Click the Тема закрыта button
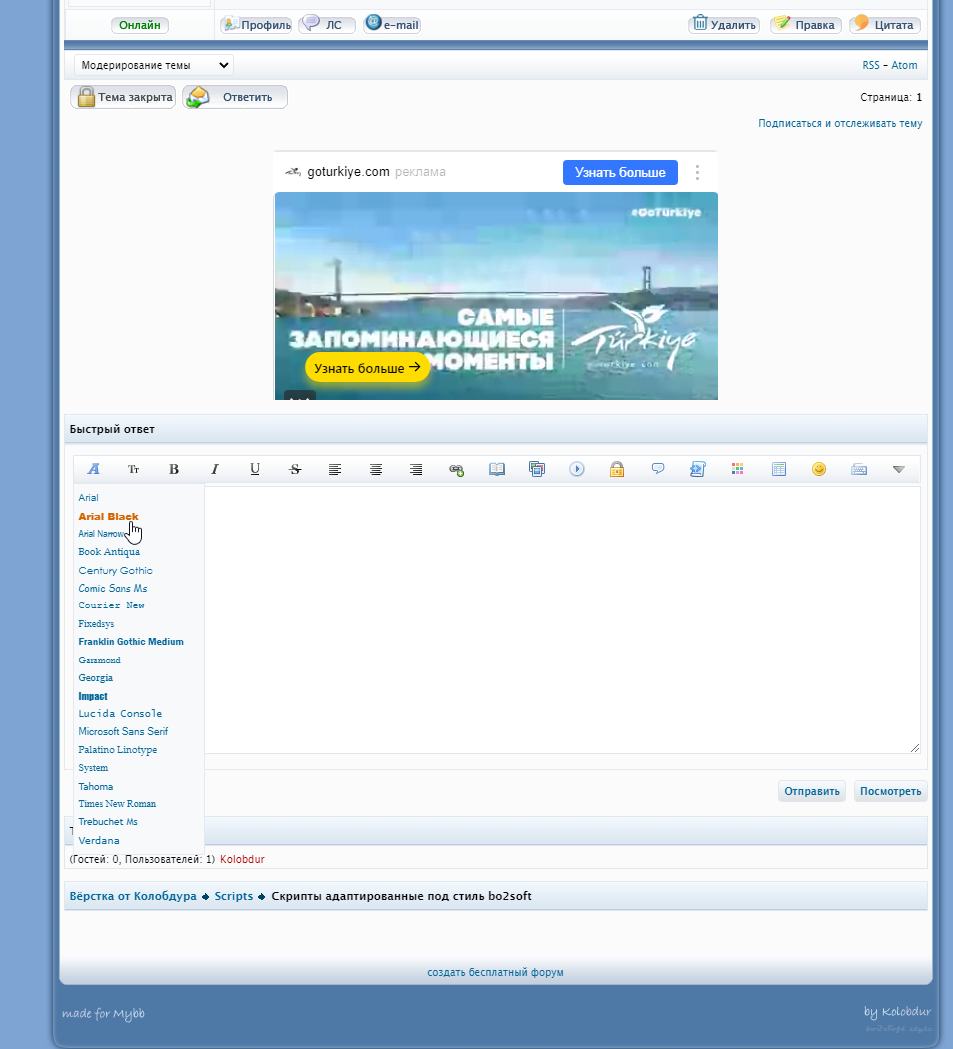 pos(123,97)
